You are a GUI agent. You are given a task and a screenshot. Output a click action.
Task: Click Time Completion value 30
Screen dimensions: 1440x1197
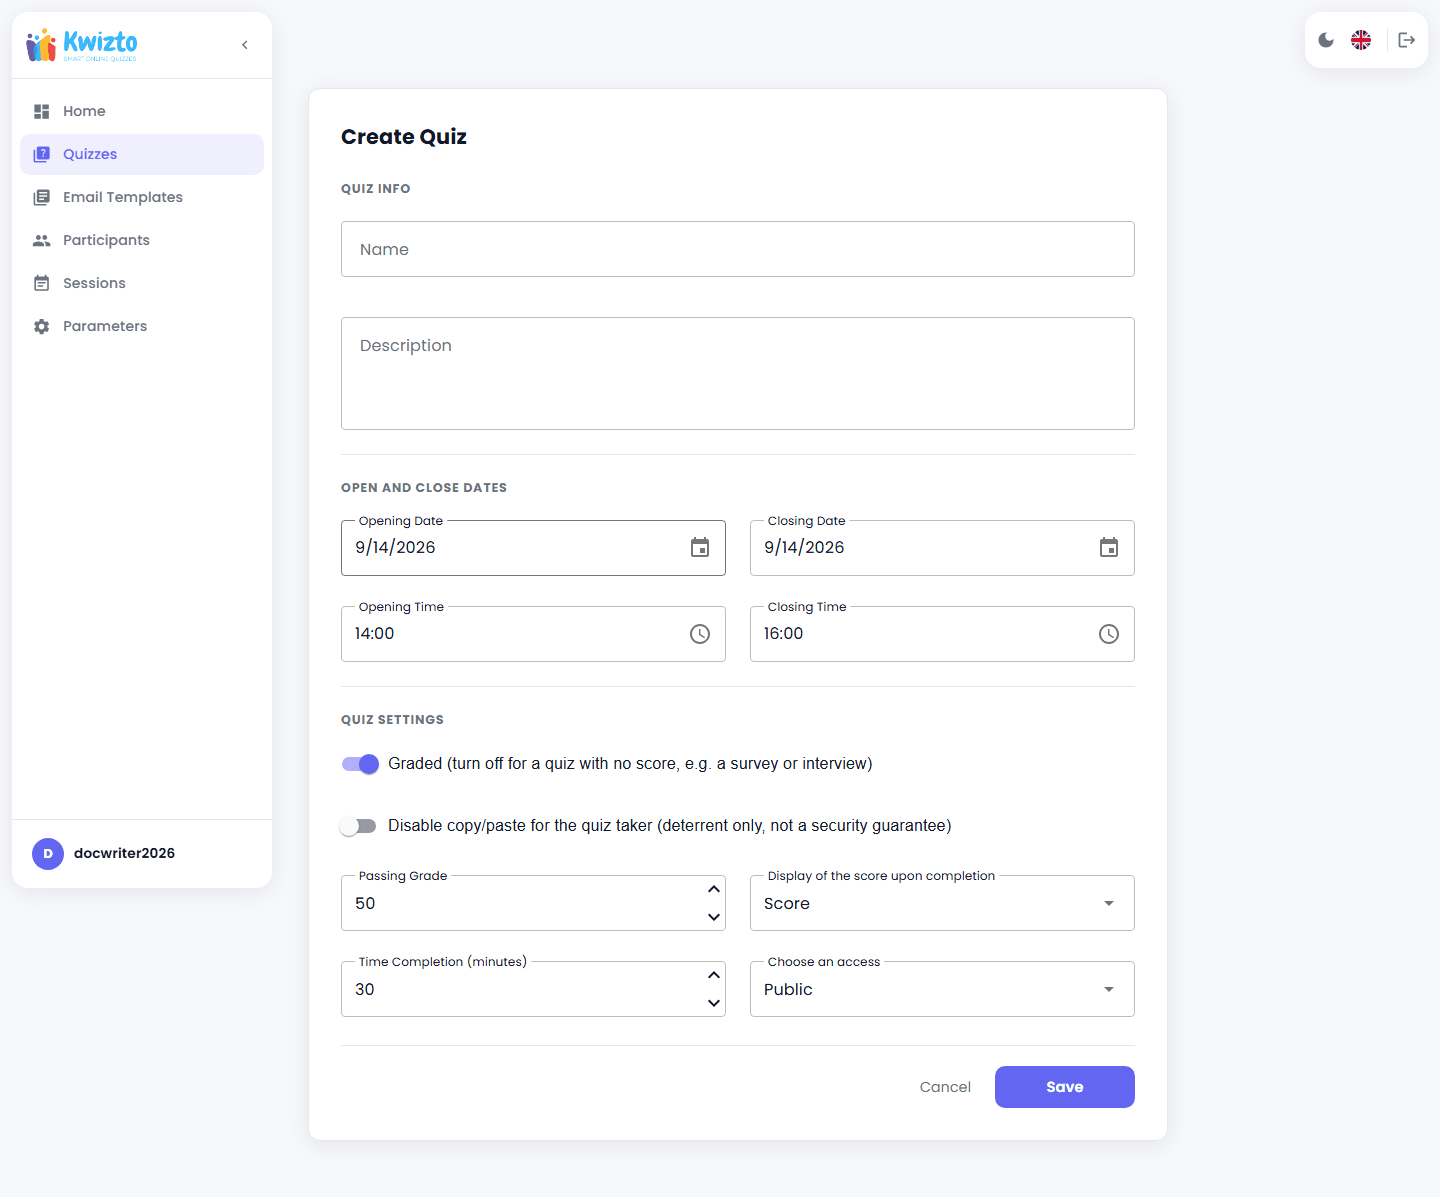(365, 990)
